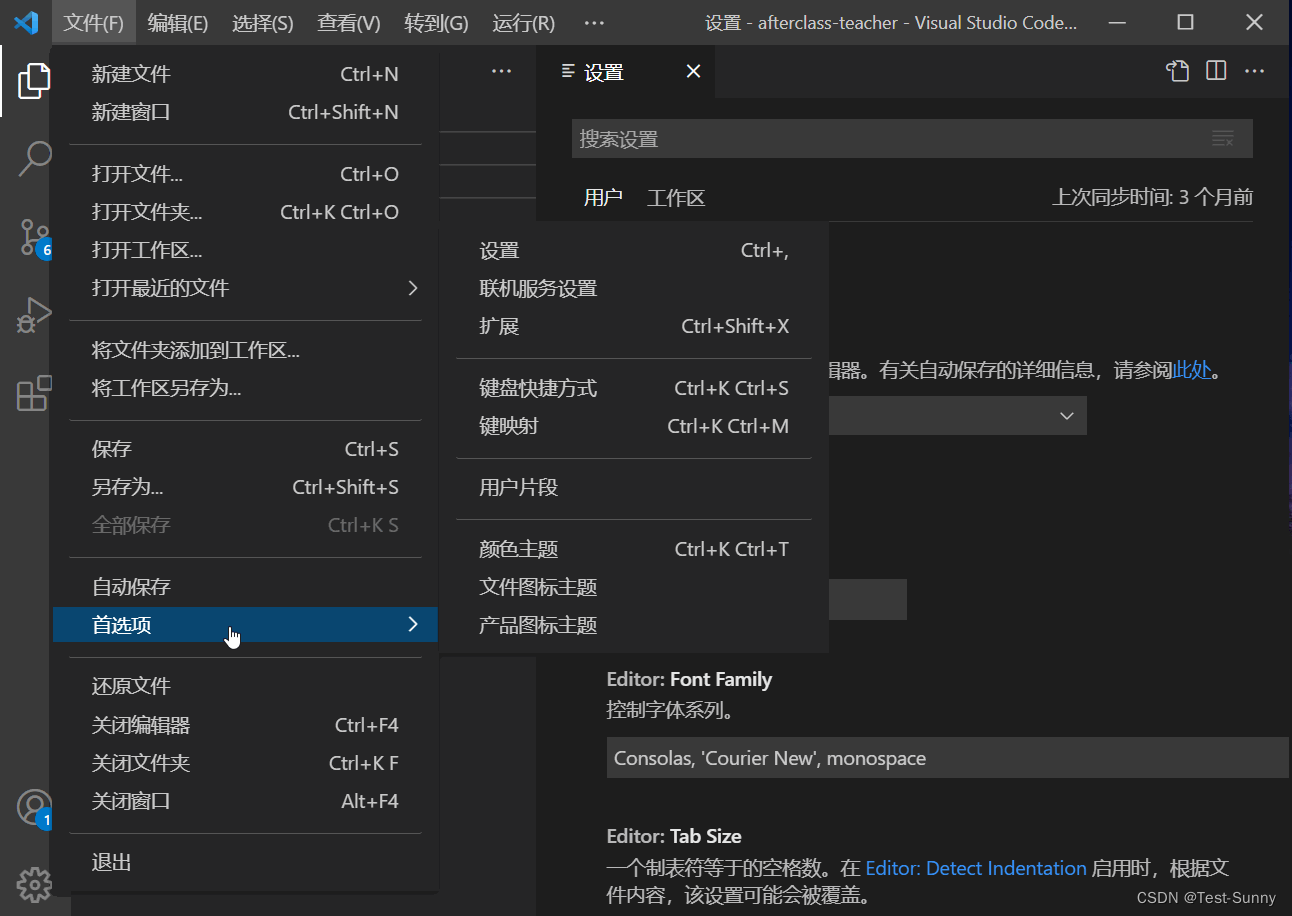Choose 文件图标主题 from submenu
This screenshot has width=1292, height=916.
coord(634,587)
